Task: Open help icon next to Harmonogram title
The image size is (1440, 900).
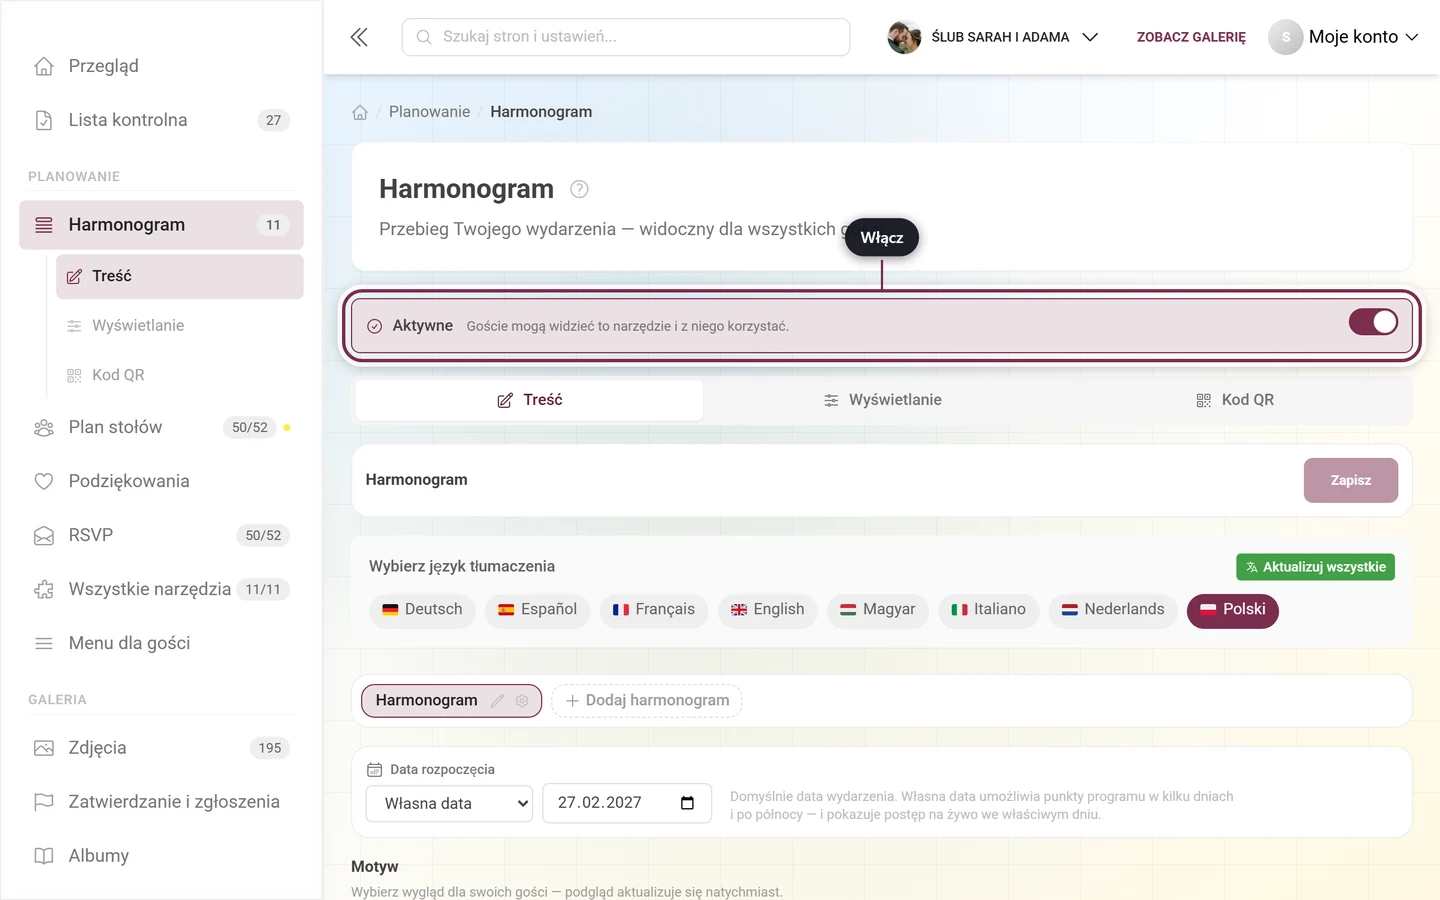Action: pyautogui.click(x=579, y=189)
